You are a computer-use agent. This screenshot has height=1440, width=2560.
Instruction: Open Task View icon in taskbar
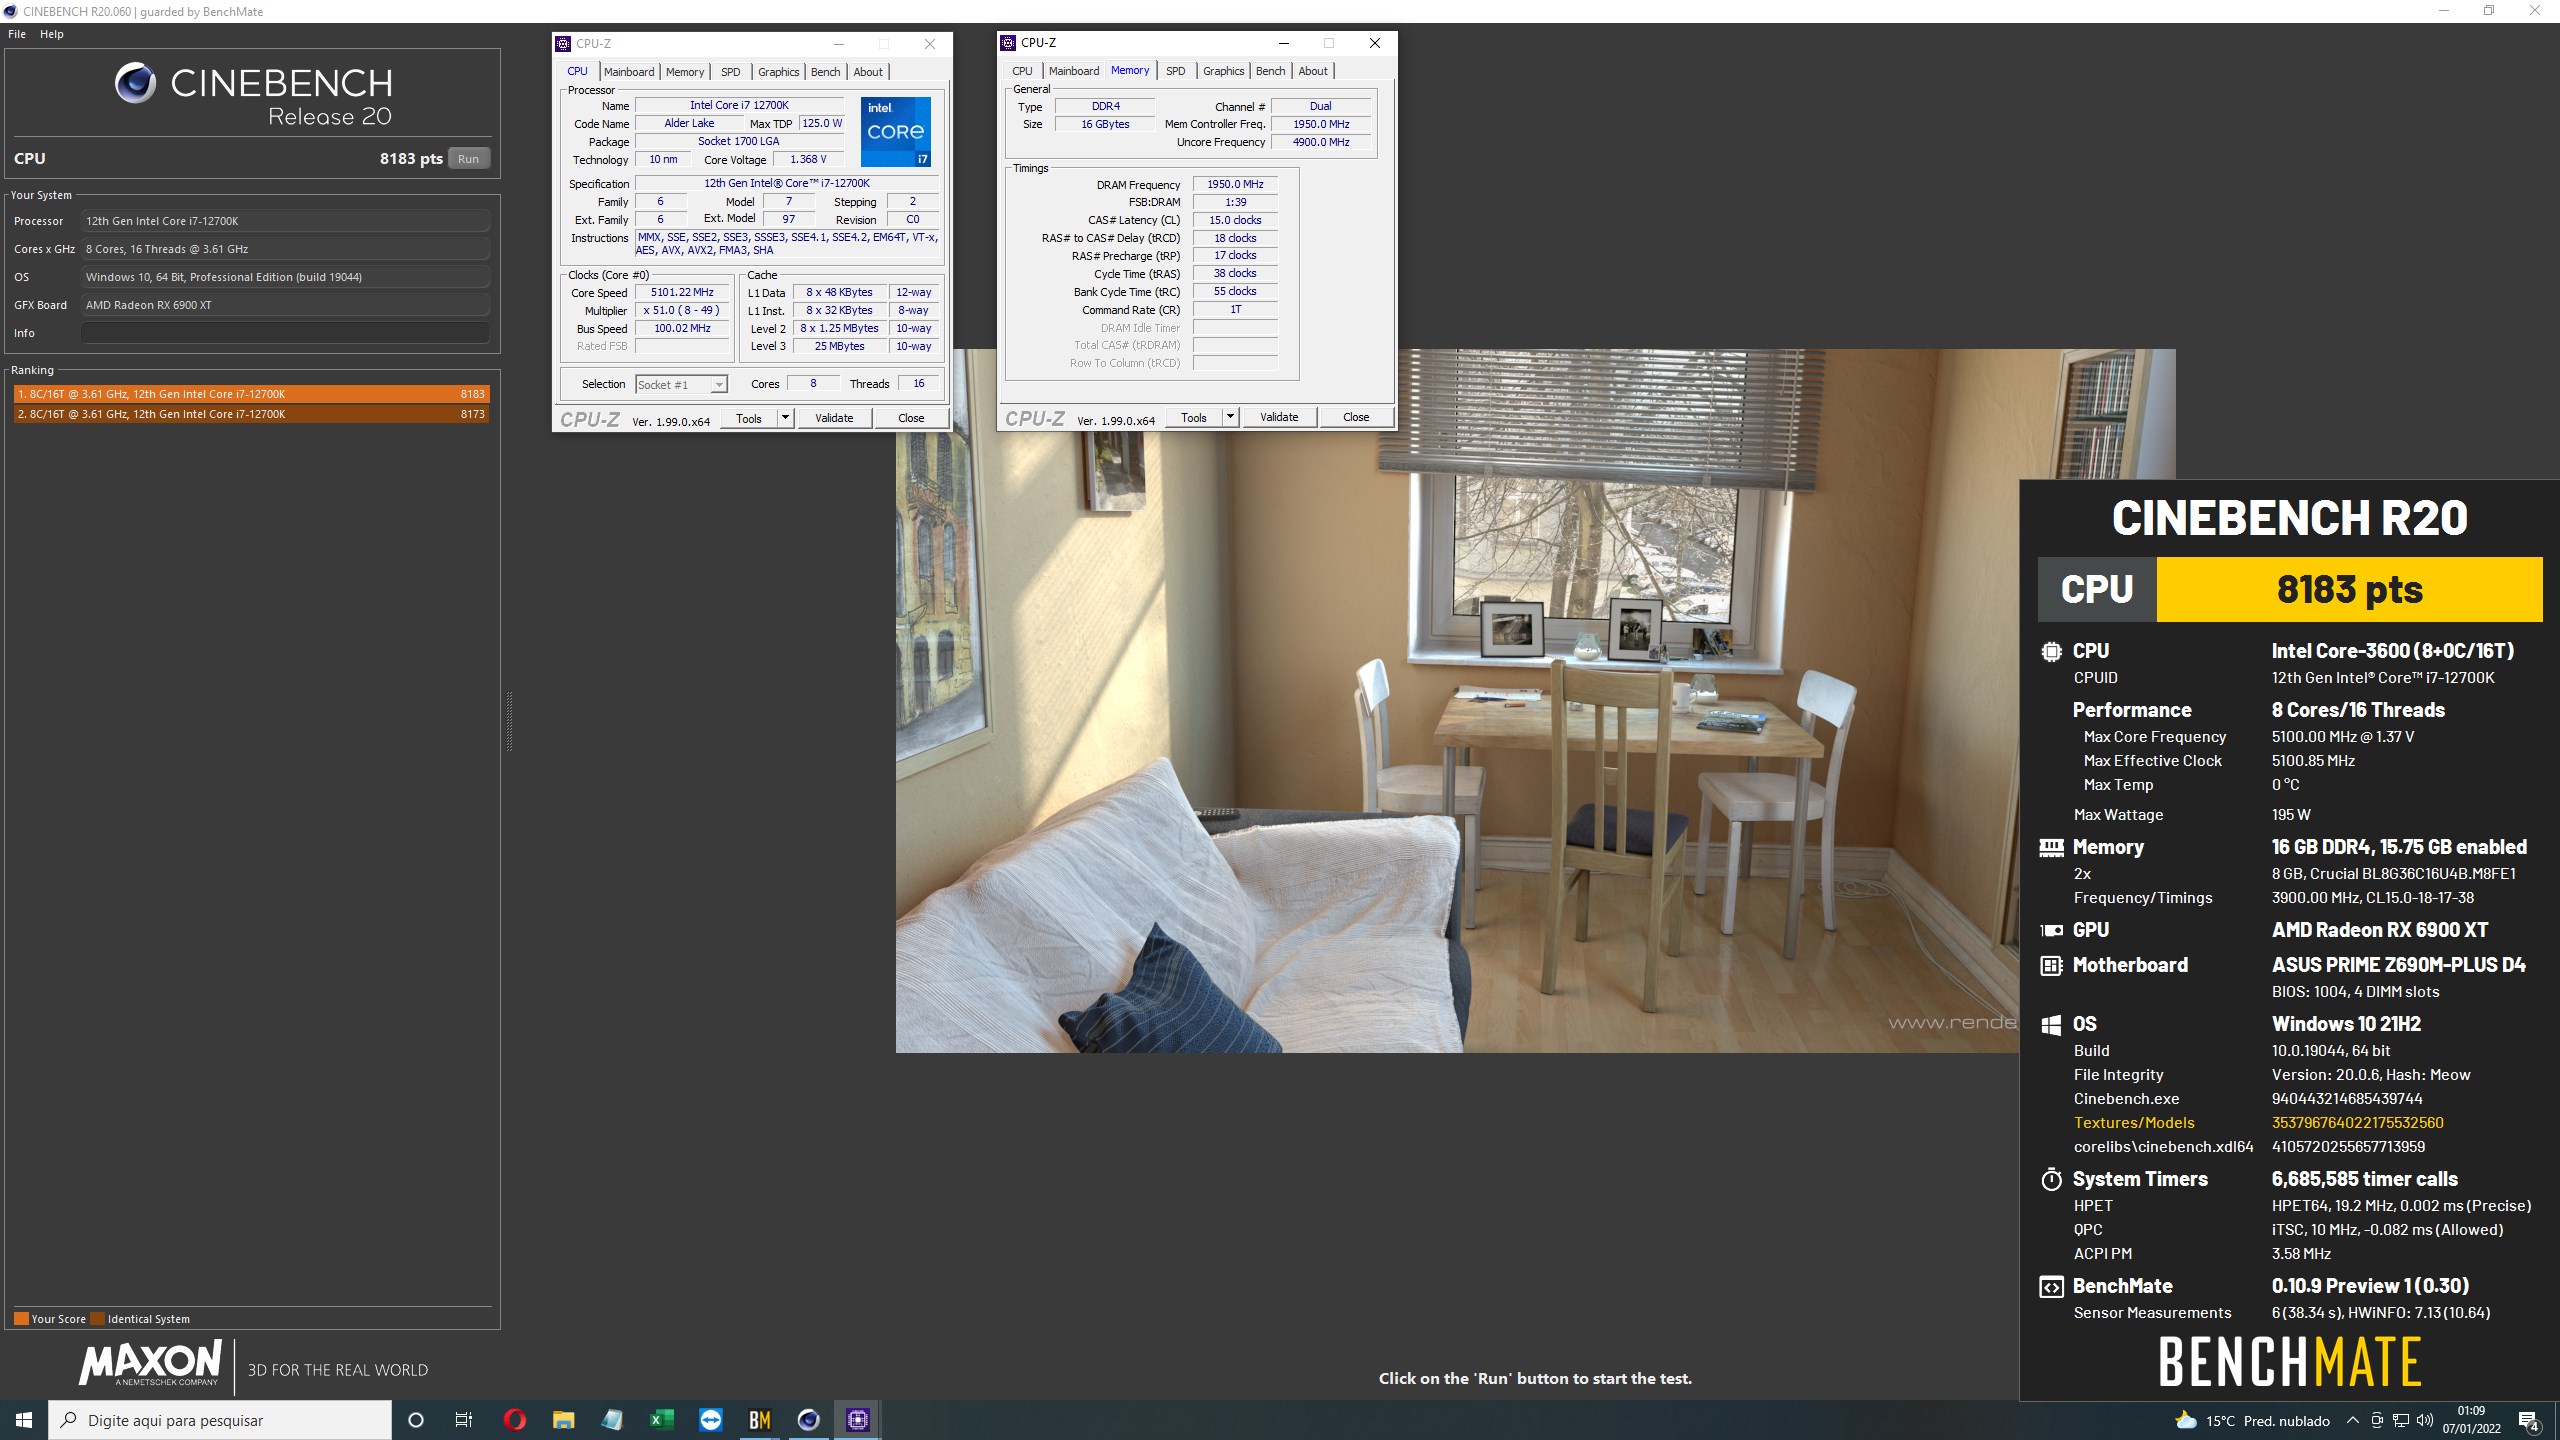[x=464, y=1420]
